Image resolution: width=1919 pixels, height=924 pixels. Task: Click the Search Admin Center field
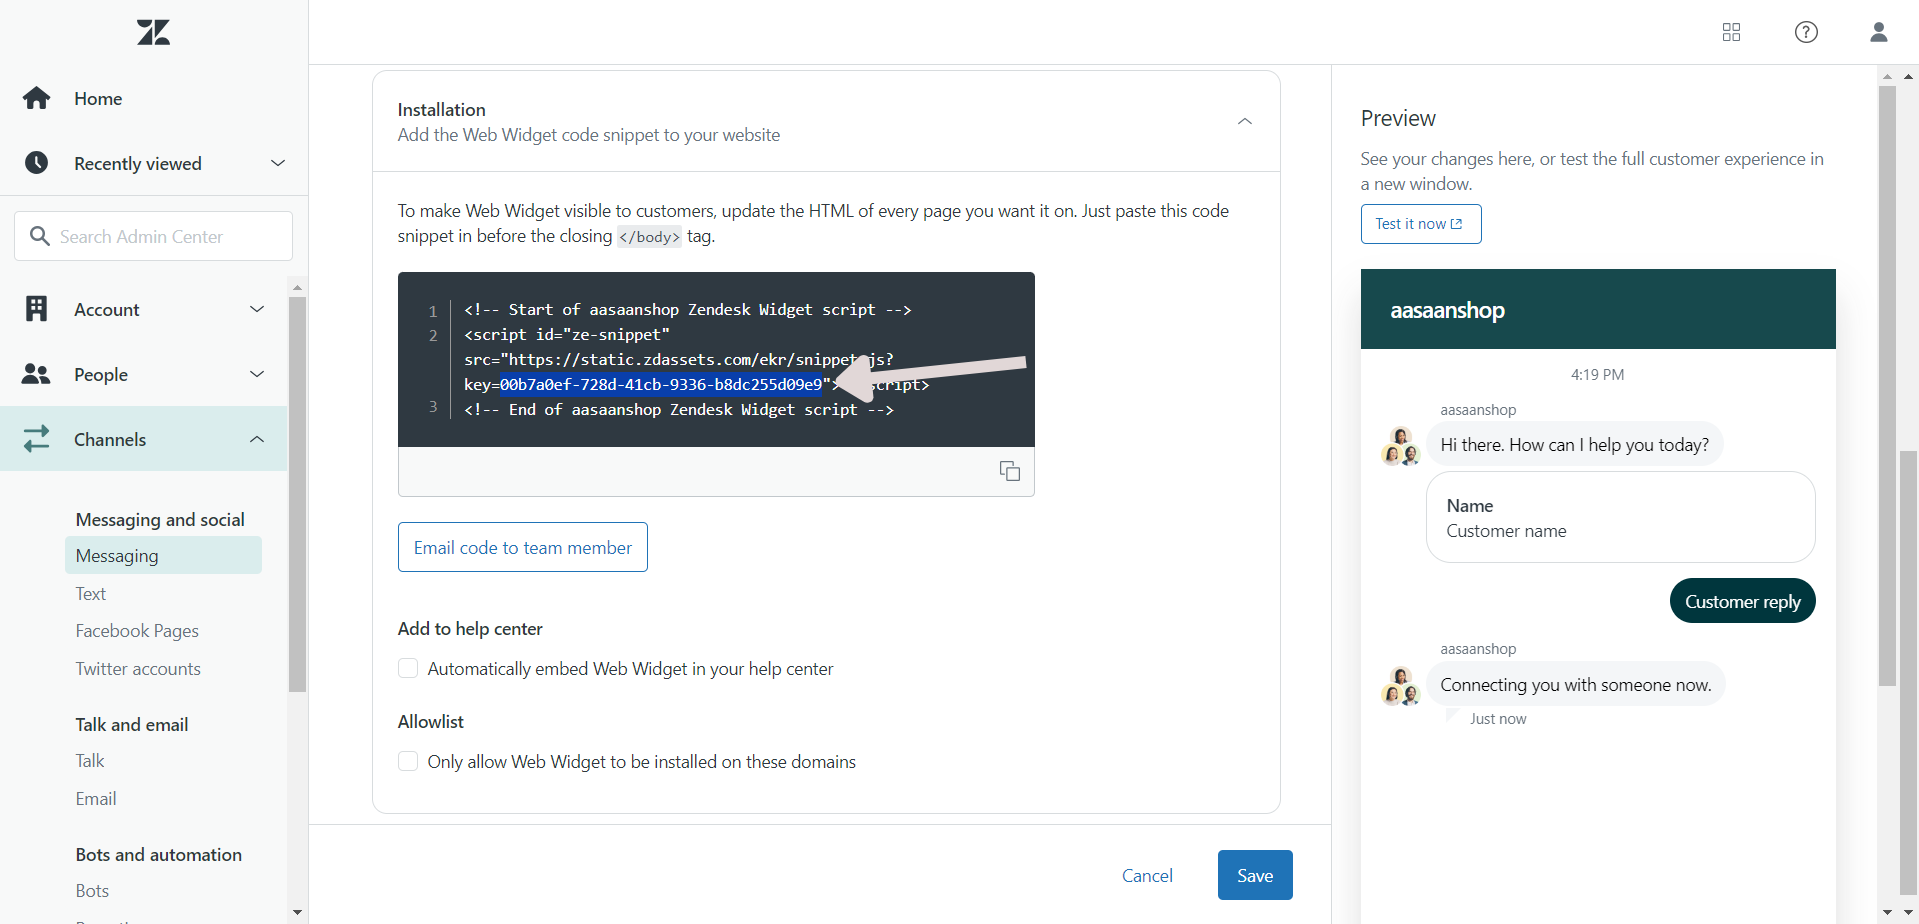[153, 236]
